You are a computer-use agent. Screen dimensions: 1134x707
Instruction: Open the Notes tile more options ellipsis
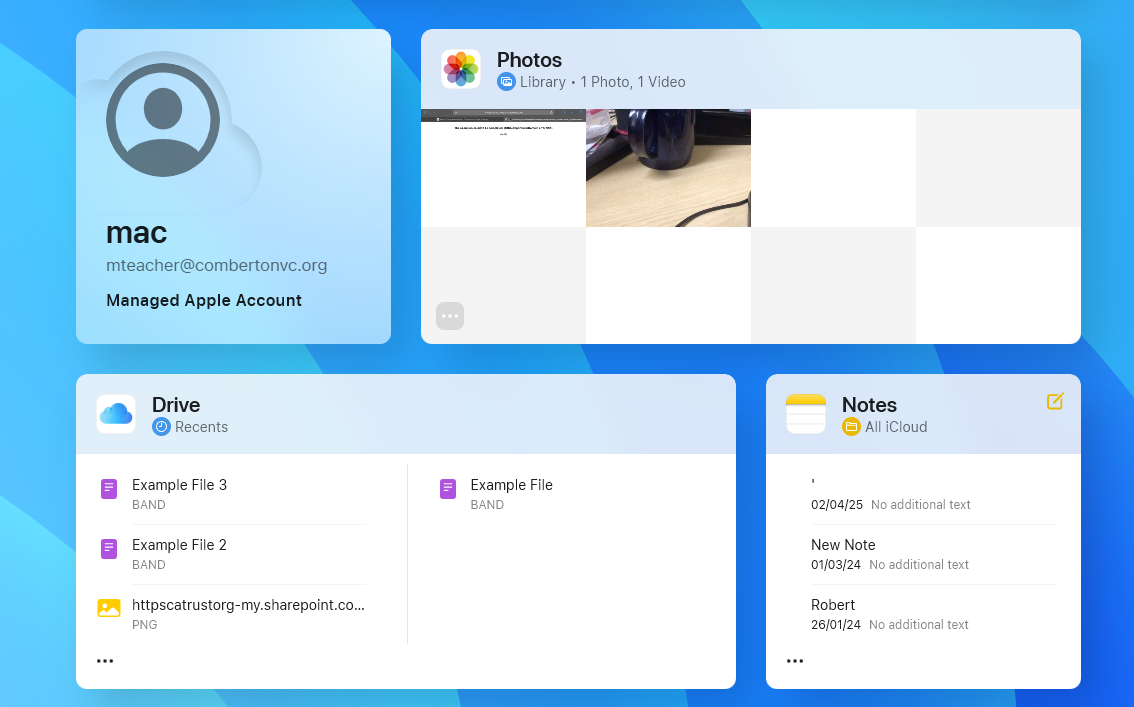pyautogui.click(x=795, y=661)
